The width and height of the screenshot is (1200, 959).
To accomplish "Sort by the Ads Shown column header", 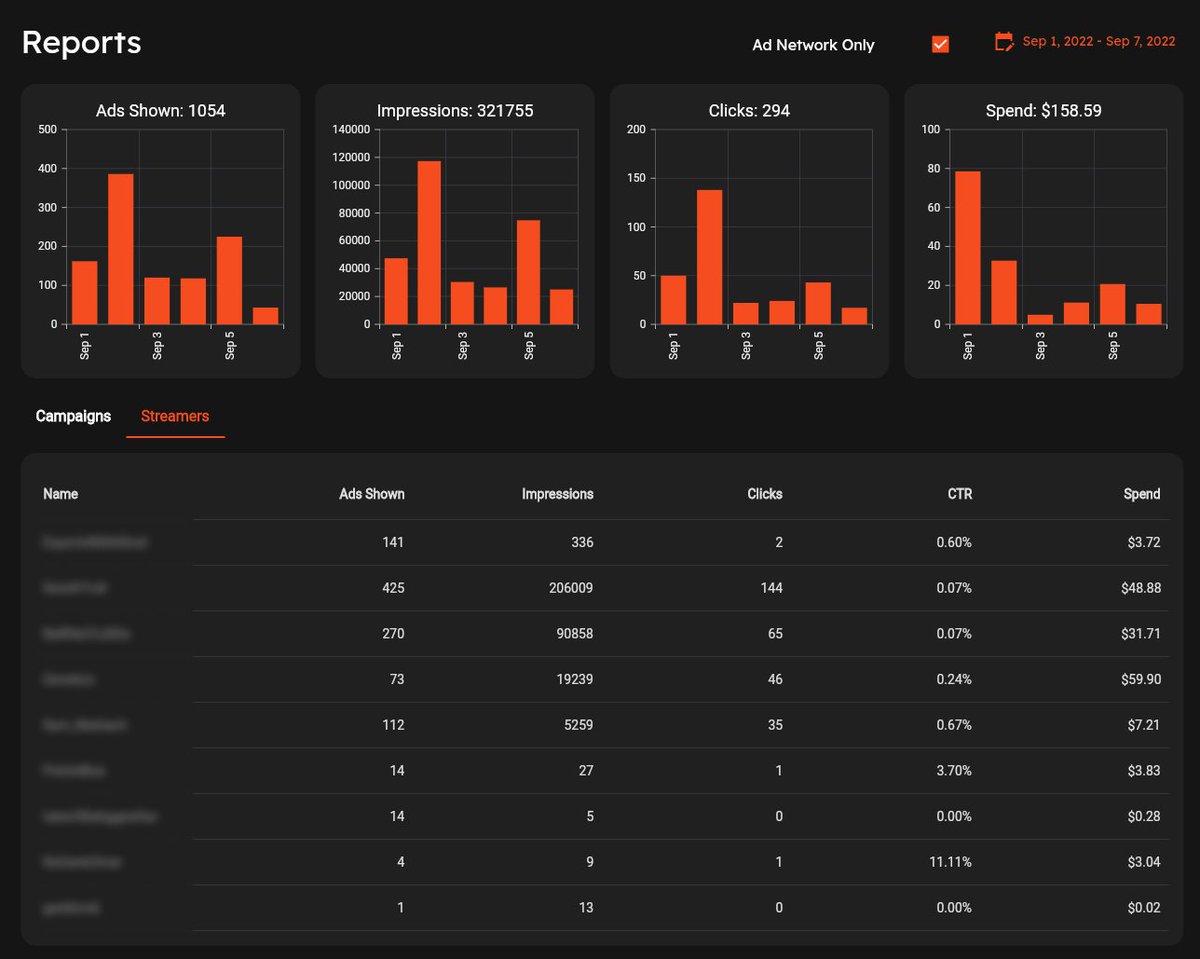I will 372,494.
